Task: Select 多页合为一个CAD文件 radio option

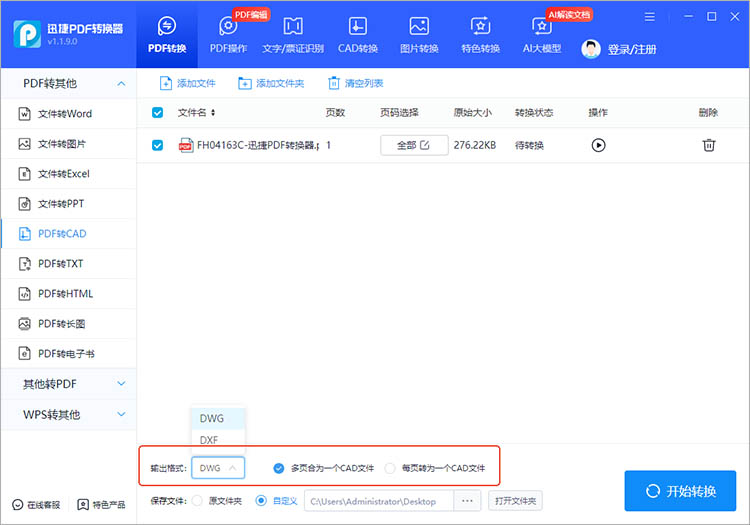Action: (x=279, y=468)
